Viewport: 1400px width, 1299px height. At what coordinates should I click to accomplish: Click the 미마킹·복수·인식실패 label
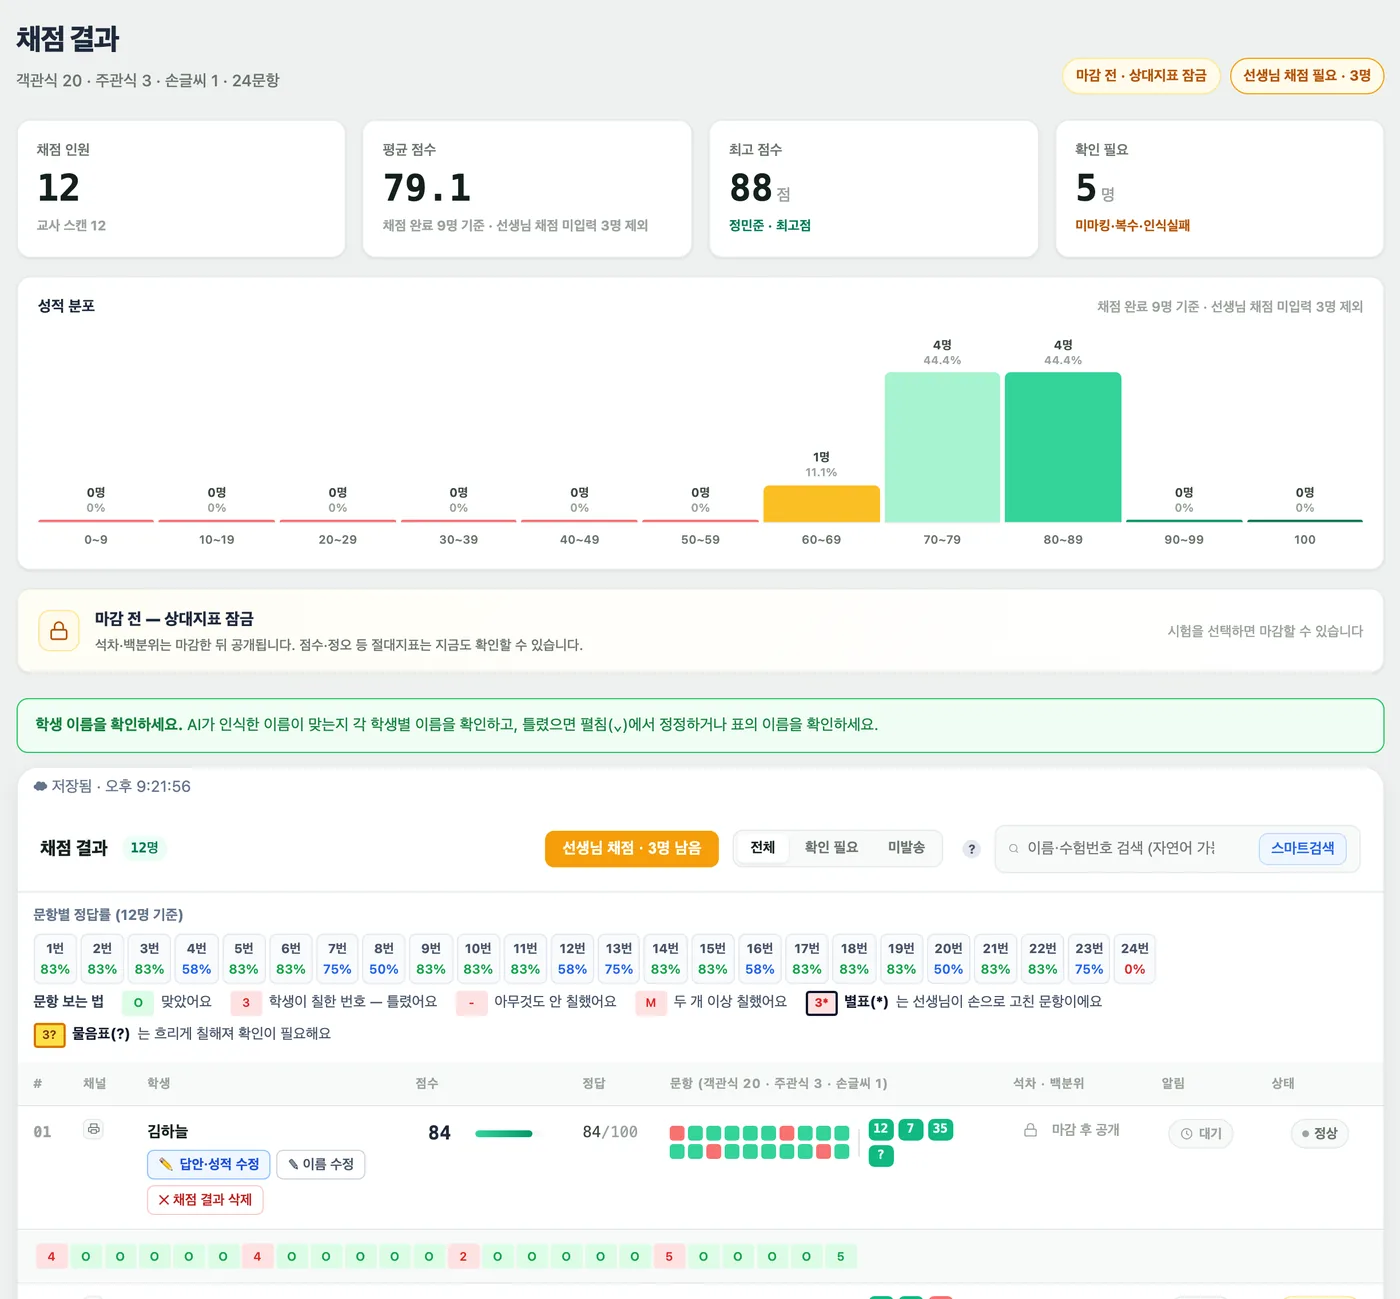(x=1132, y=225)
